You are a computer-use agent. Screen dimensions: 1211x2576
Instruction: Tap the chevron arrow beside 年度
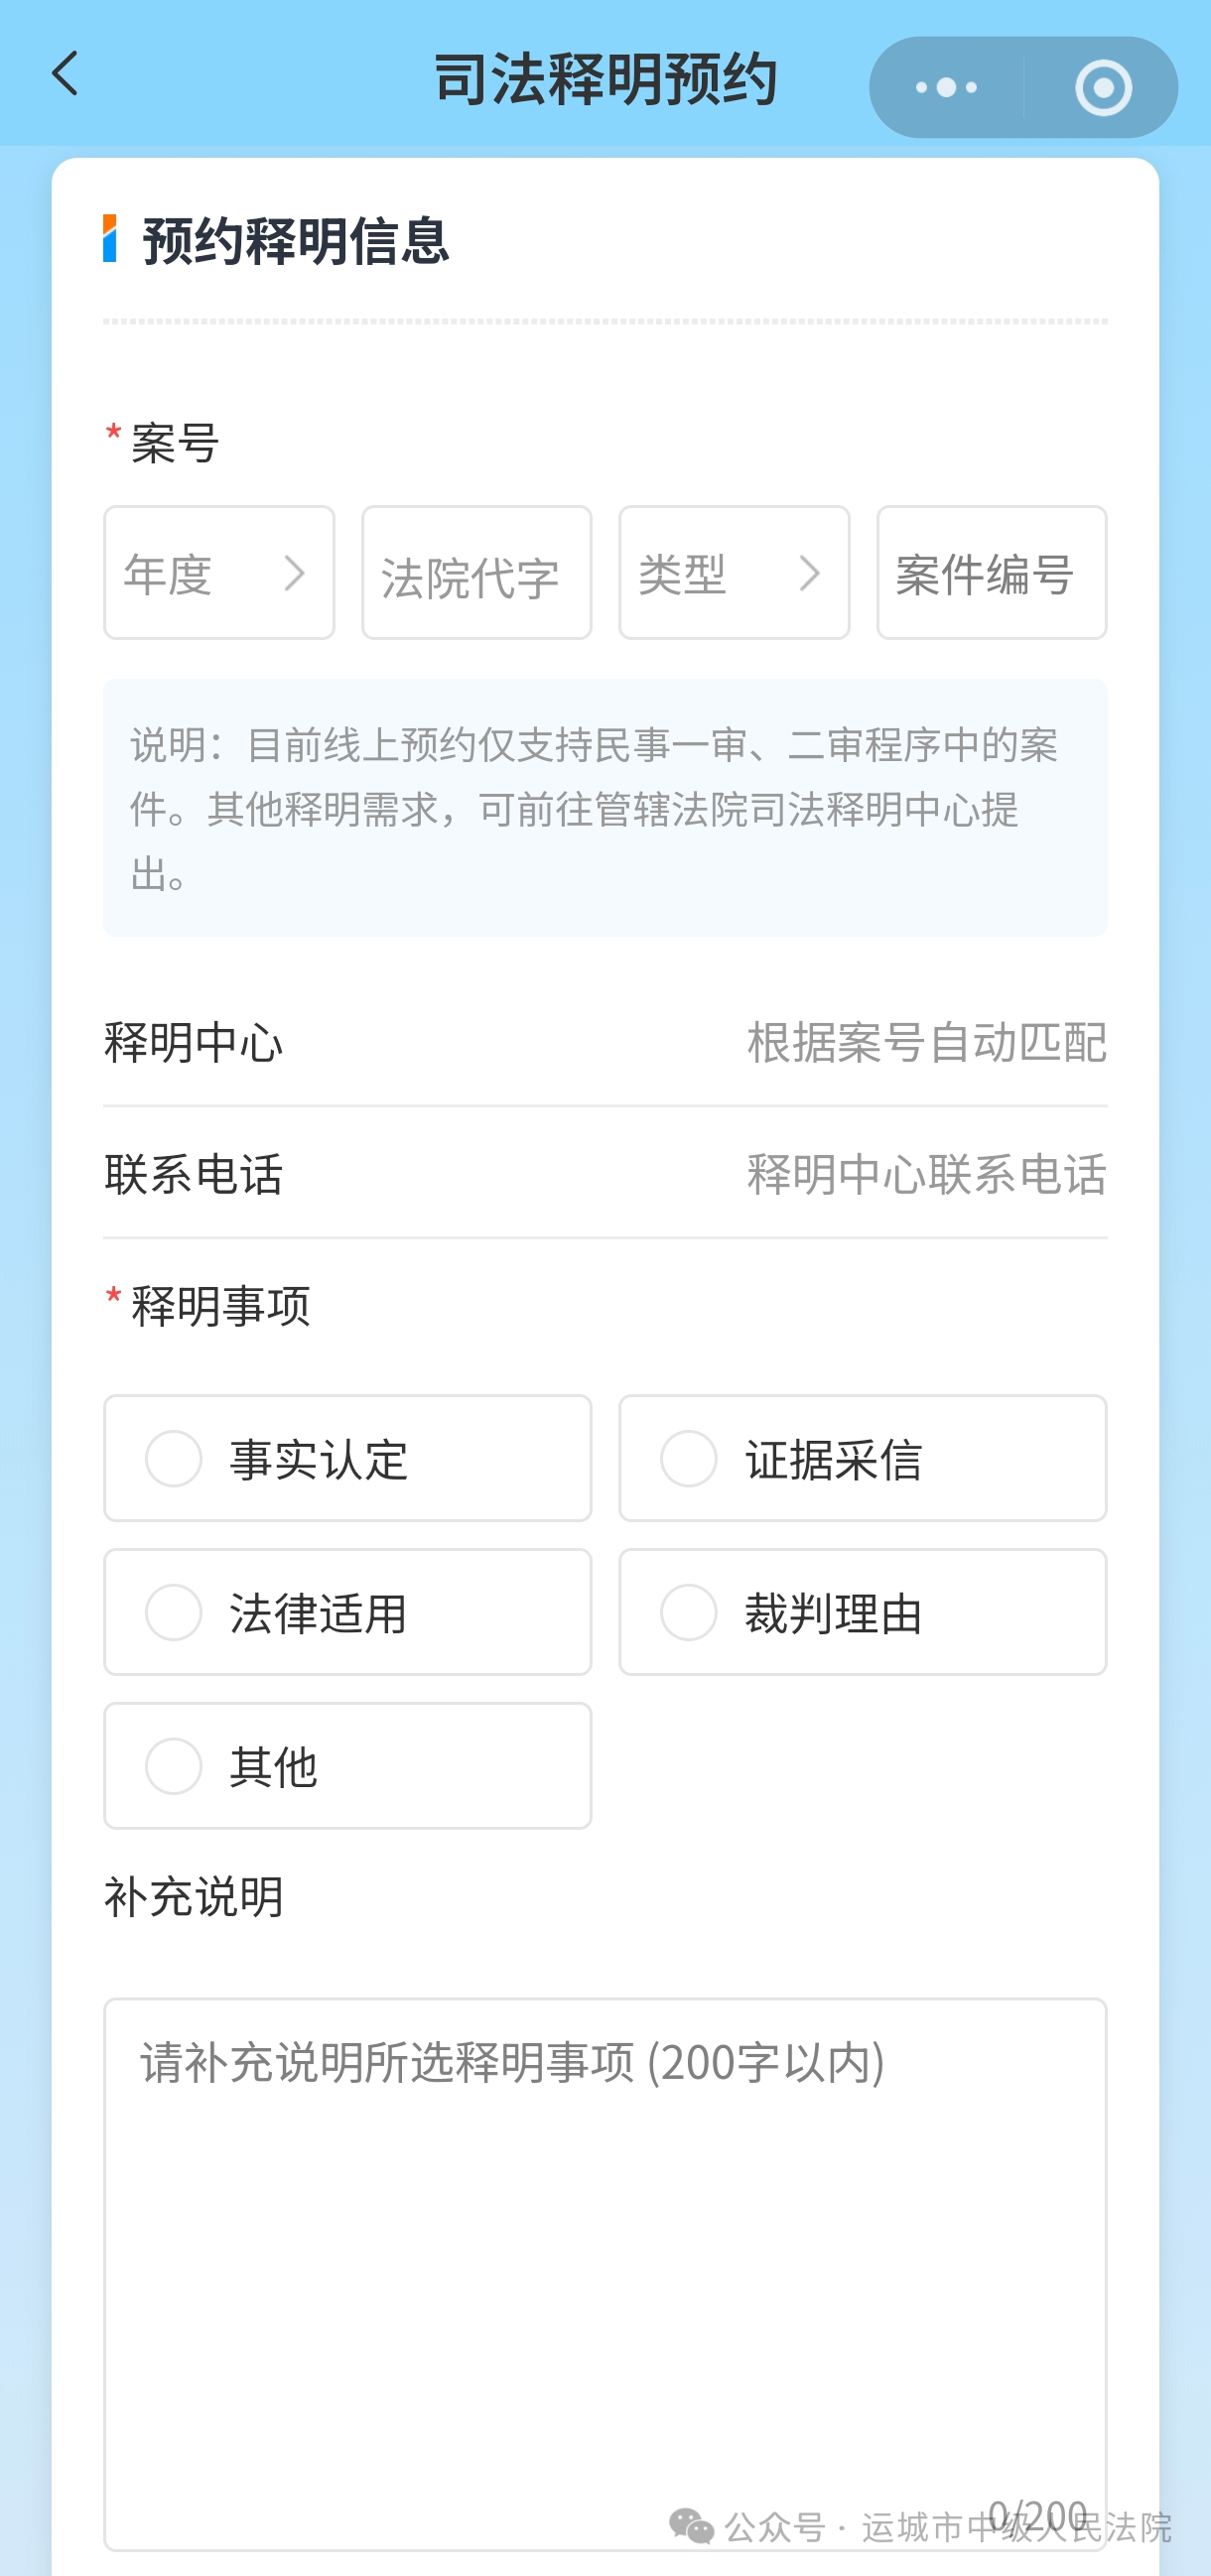pos(295,573)
